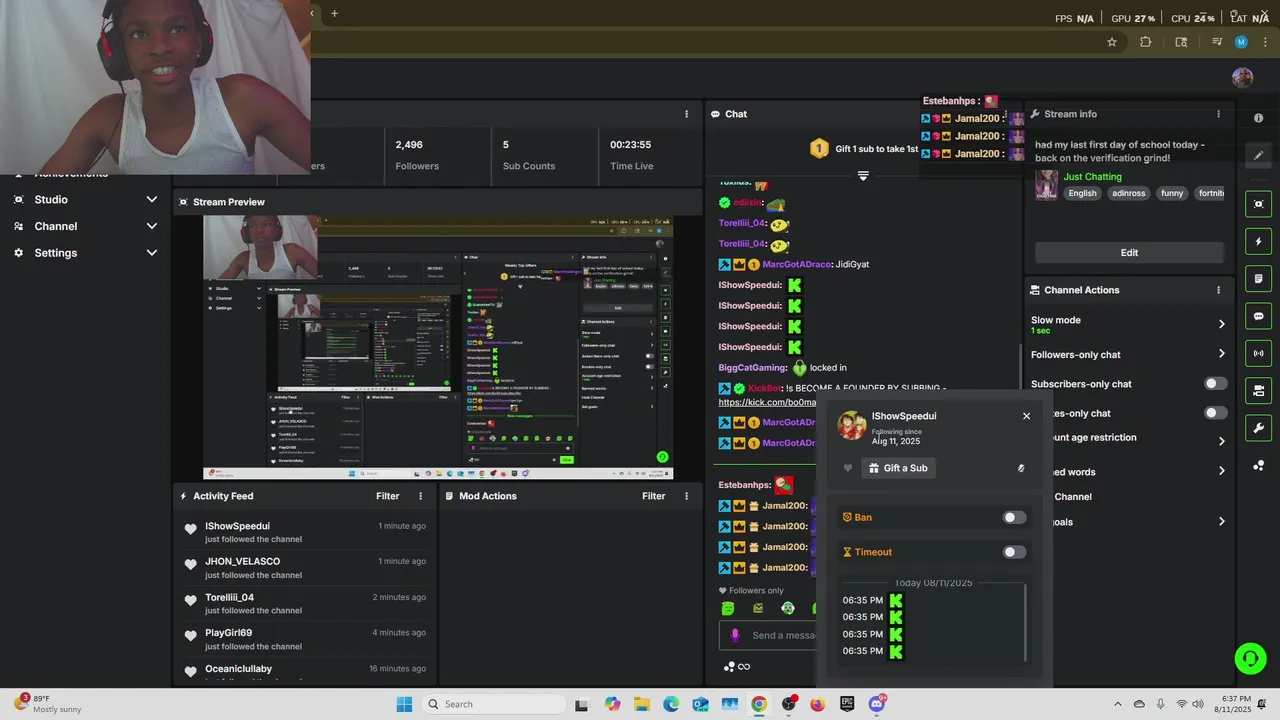
Task: Click the user card message history scrollbar
Action: coord(1026,623)
